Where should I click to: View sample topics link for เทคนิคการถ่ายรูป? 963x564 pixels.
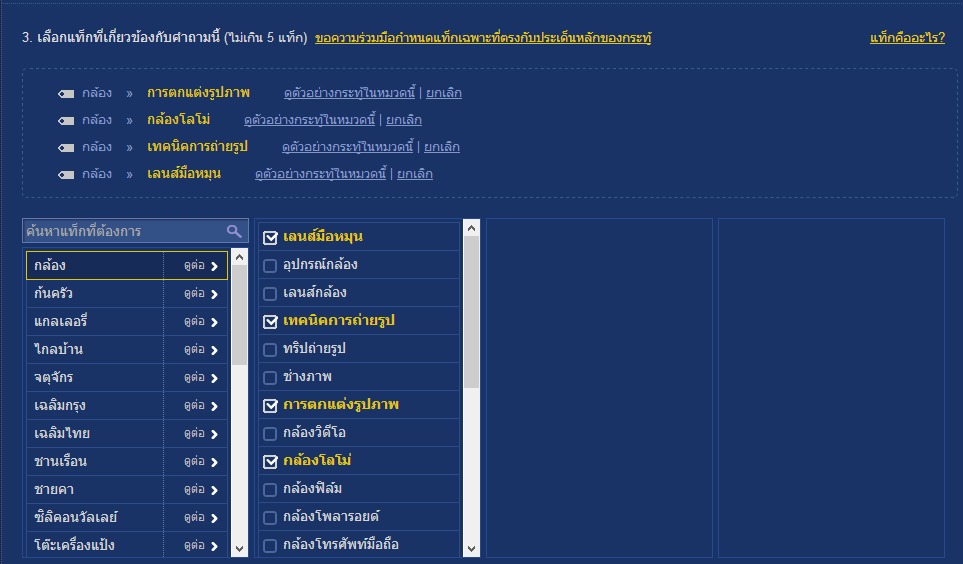point(348,147)
